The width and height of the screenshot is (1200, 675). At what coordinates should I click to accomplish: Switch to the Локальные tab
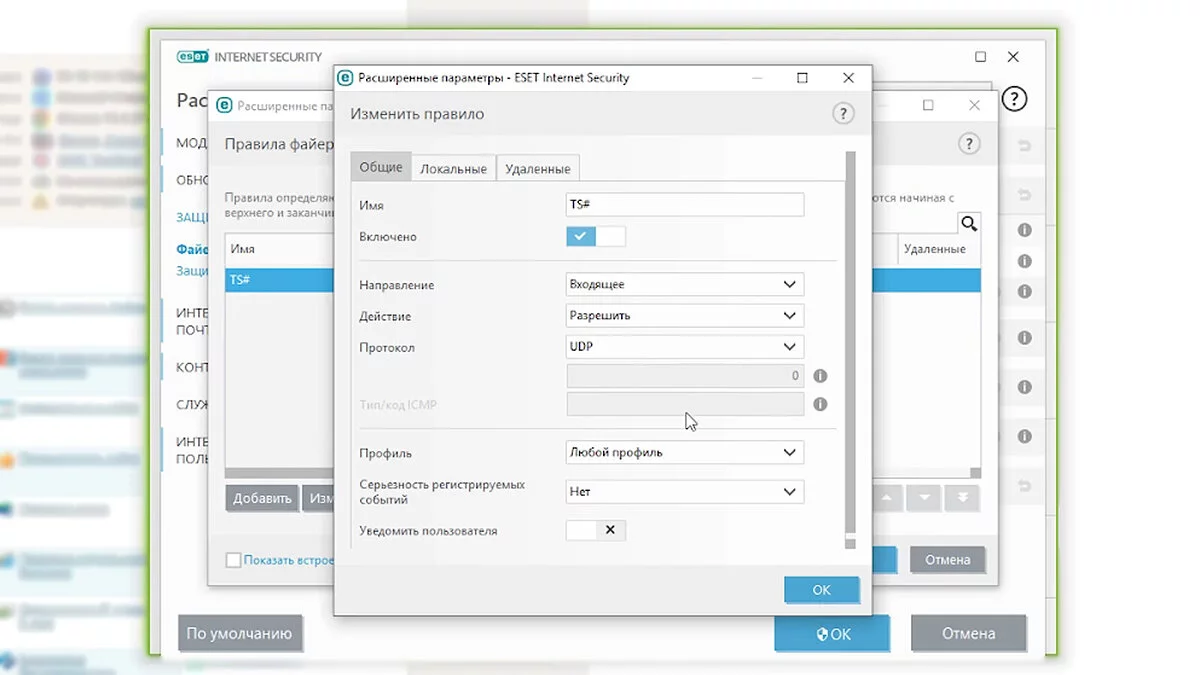pos(453,169)
